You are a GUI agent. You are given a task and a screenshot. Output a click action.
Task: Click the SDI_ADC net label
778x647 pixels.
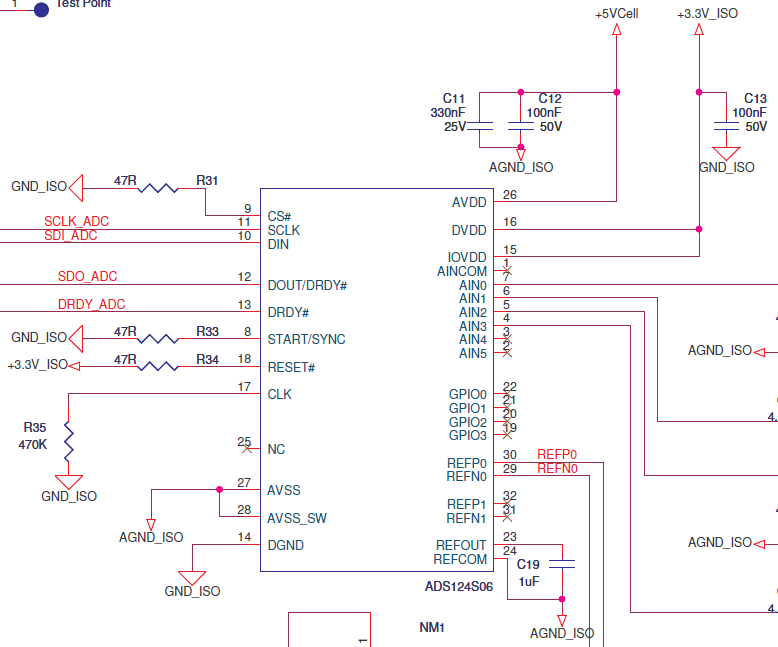[70, 235]
